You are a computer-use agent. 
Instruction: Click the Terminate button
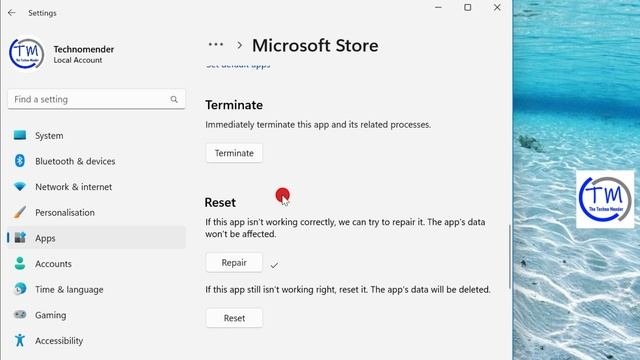(234, 153)
